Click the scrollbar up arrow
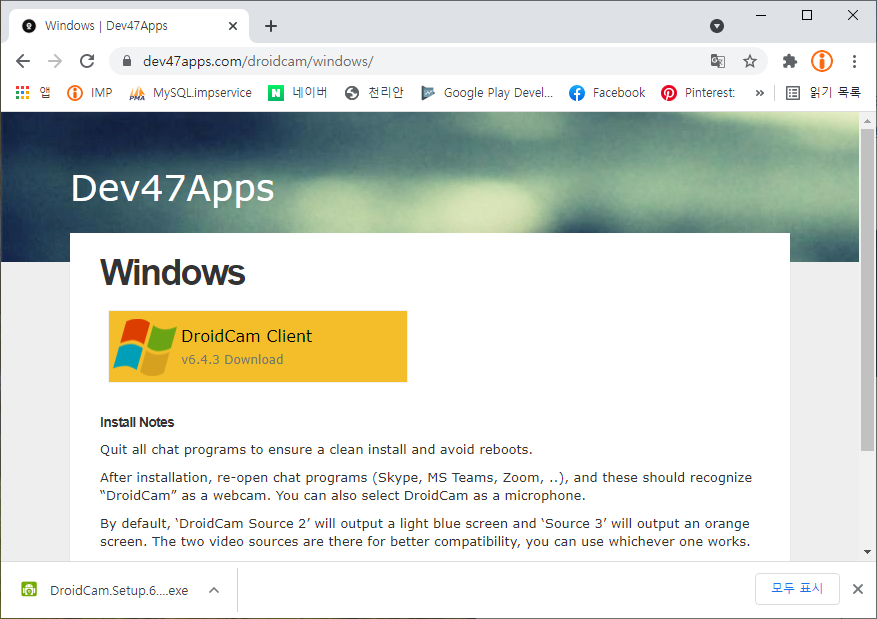This screenshot has height=619, width=877. [x=867, y=121]
